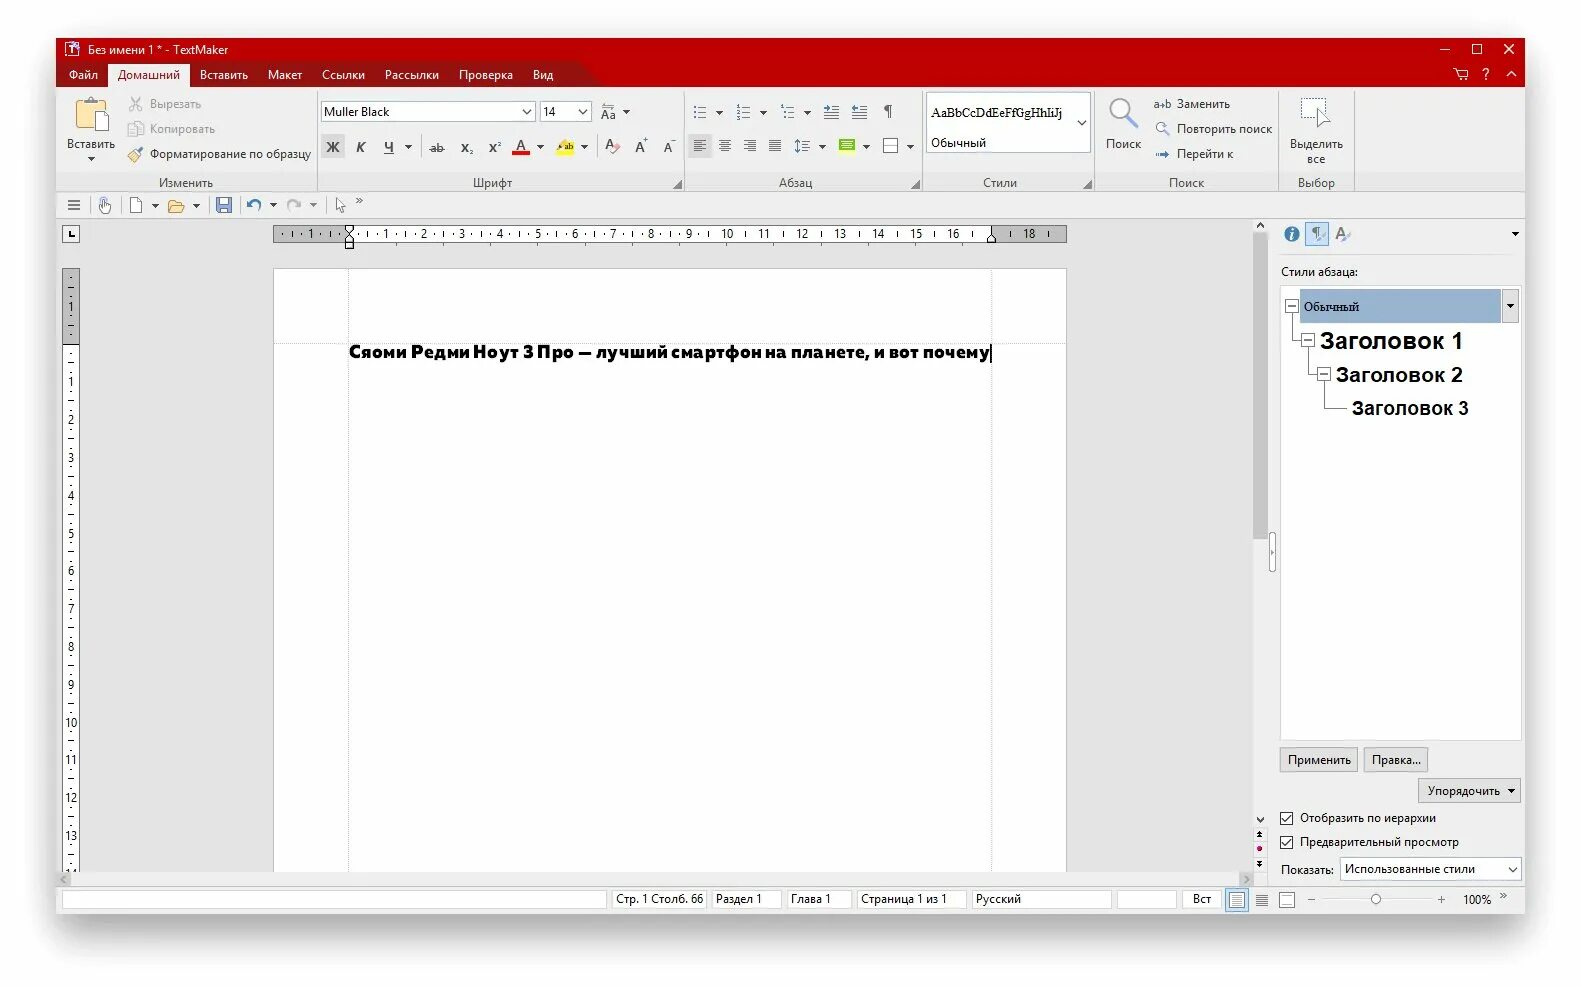Select Заголовок 1 style
This screenshot has width=1581, height=987.
pos(1391,341)
